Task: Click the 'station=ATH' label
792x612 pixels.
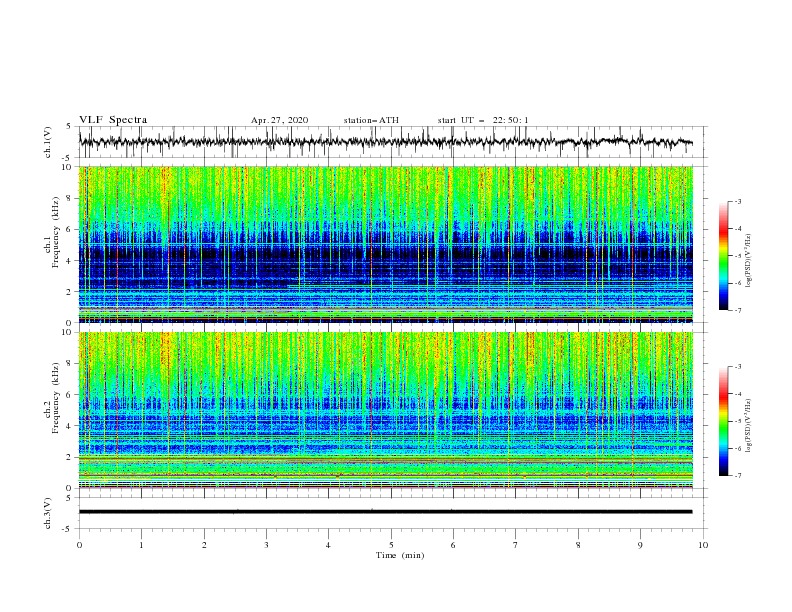Action: click(371, 120)
